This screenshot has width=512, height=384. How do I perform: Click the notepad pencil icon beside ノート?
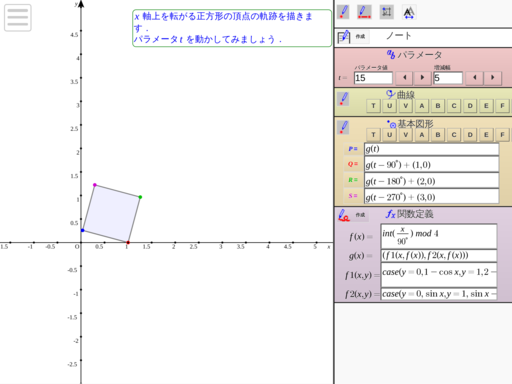coord(344,37)
